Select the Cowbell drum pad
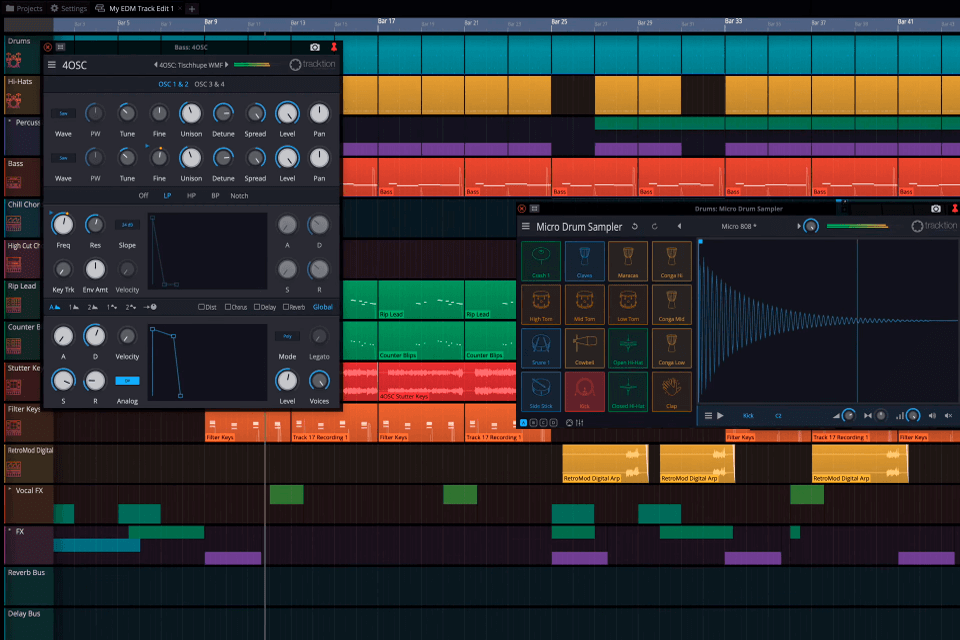The height and width of the screenshot is (640, 960). point(584,348)
